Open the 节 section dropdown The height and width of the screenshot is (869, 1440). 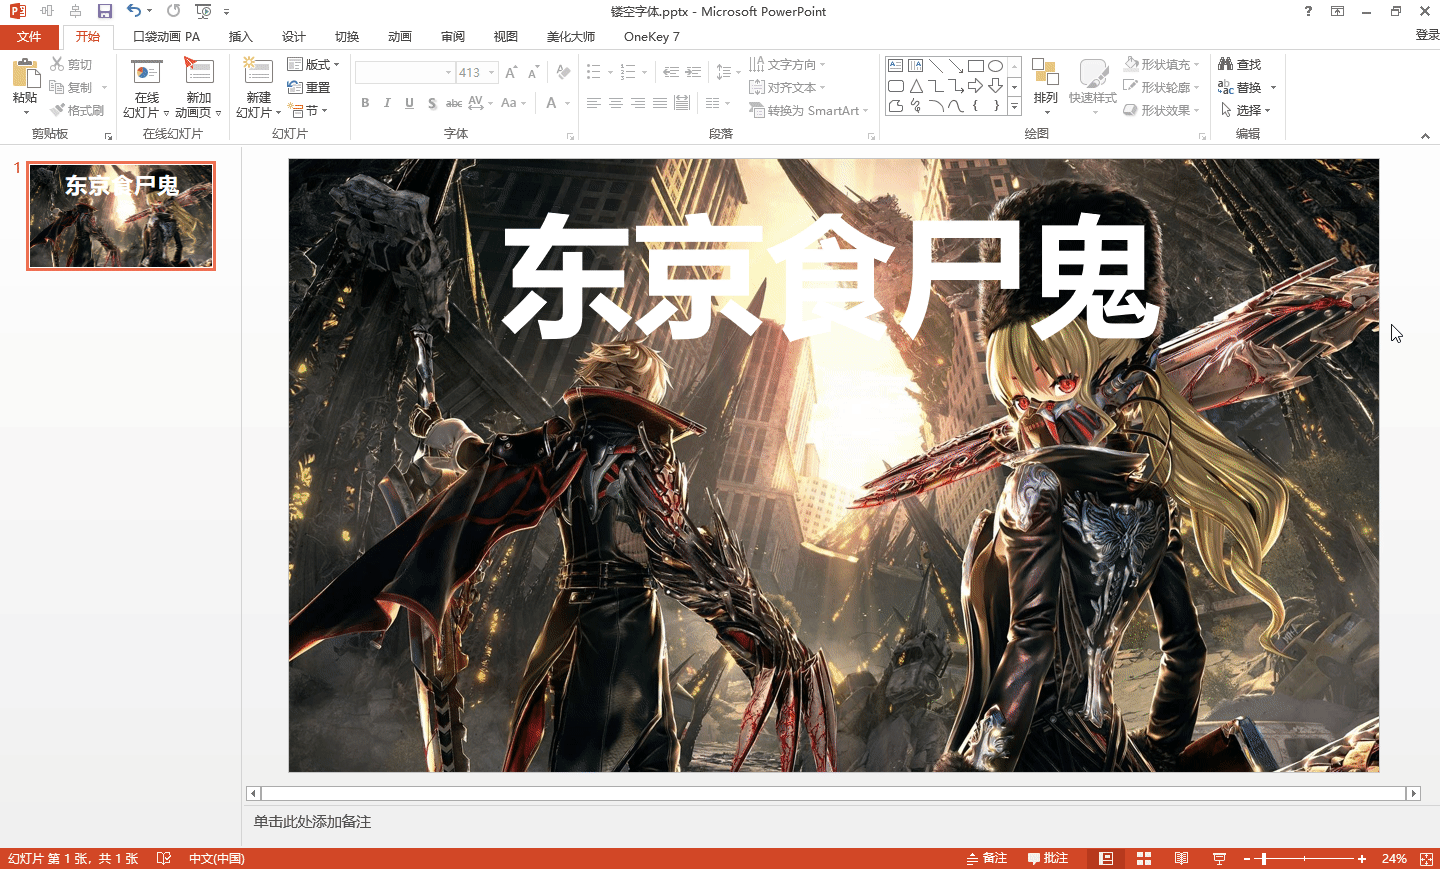[307, 110]
